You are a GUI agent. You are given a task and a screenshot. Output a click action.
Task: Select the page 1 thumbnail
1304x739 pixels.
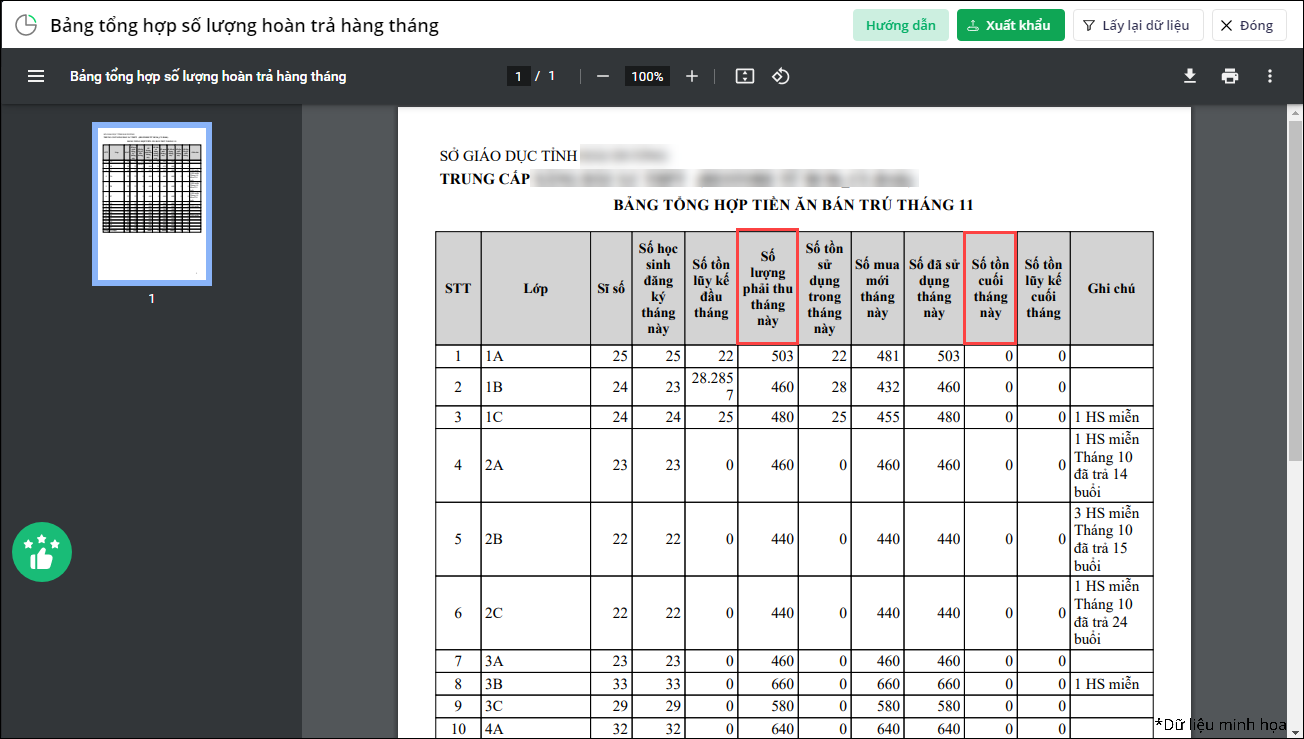[152, 204]
